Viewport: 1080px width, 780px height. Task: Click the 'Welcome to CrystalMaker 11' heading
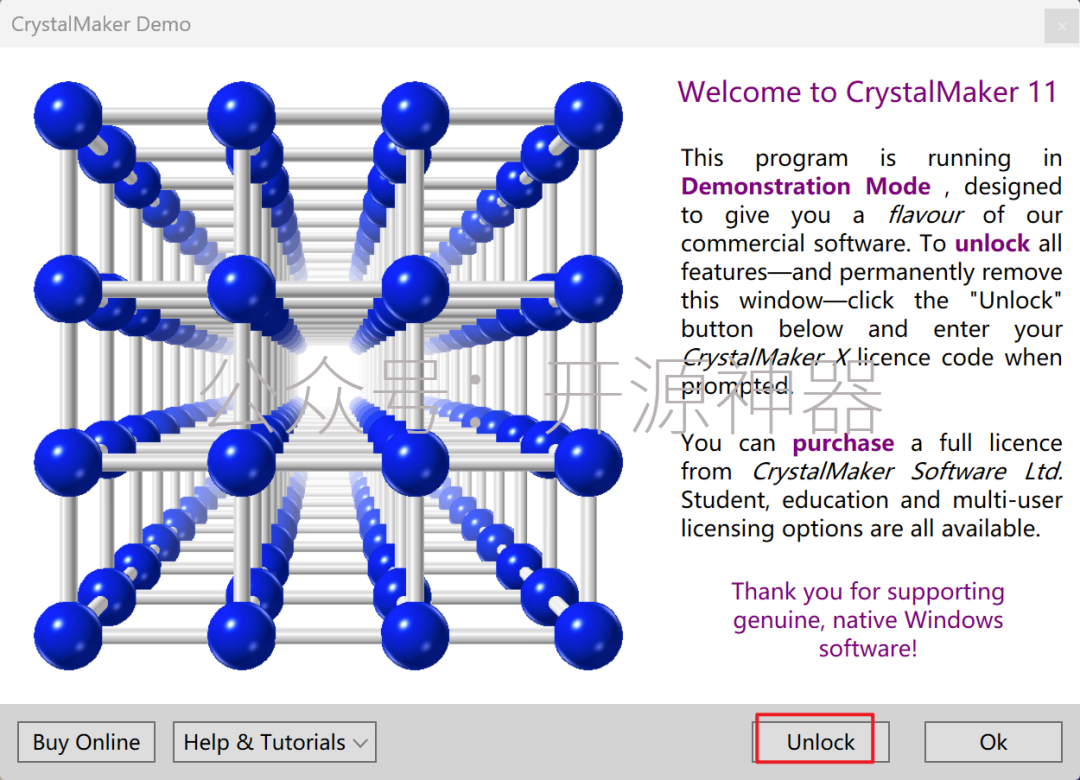pyautogui.click(x=867, y=92)
